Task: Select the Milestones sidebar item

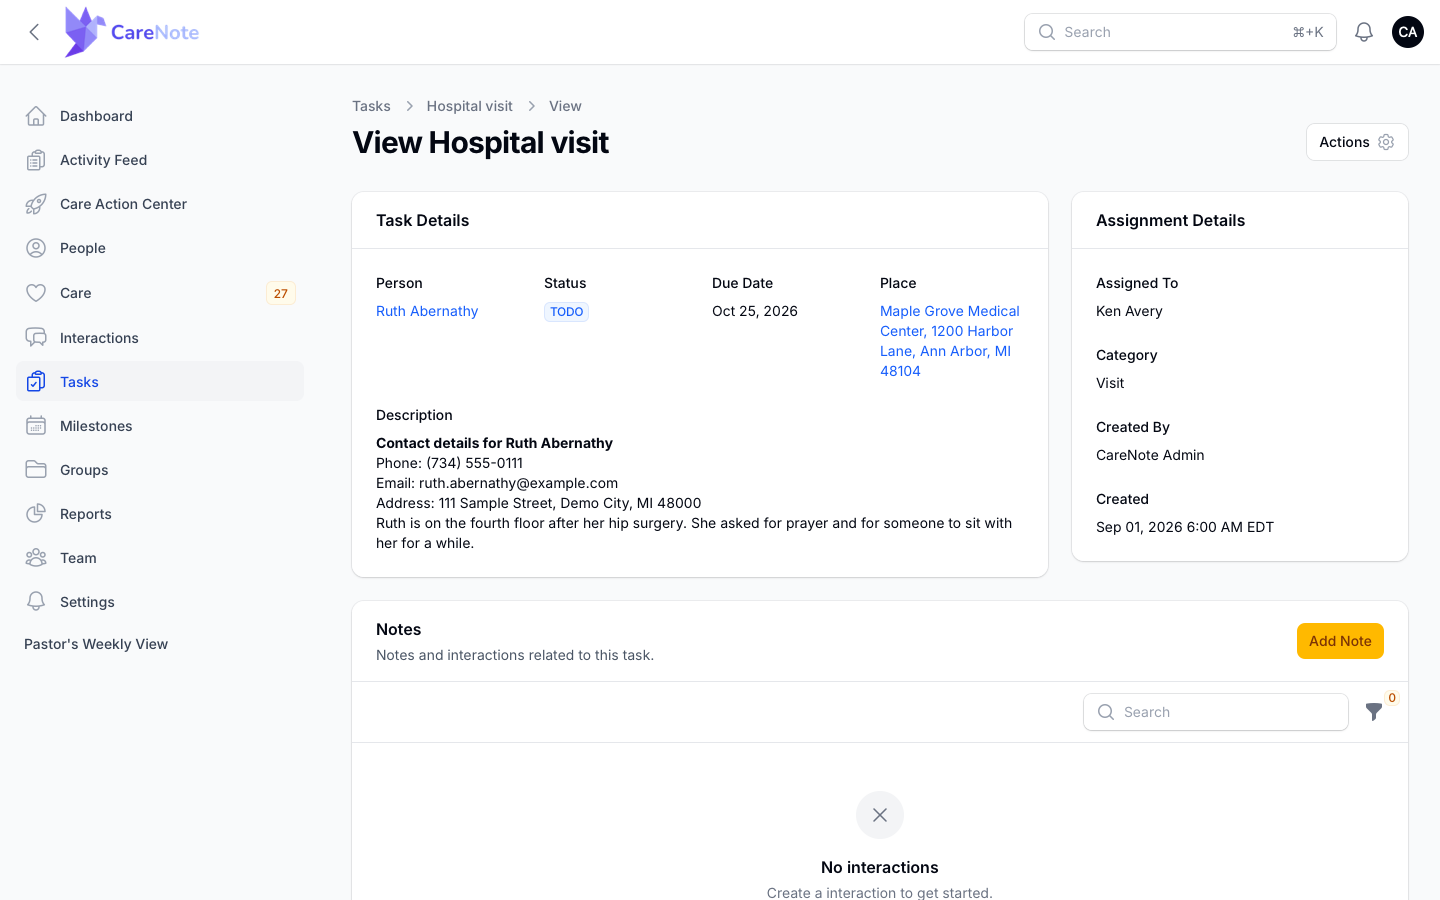Action: click(x=160, y=426)
